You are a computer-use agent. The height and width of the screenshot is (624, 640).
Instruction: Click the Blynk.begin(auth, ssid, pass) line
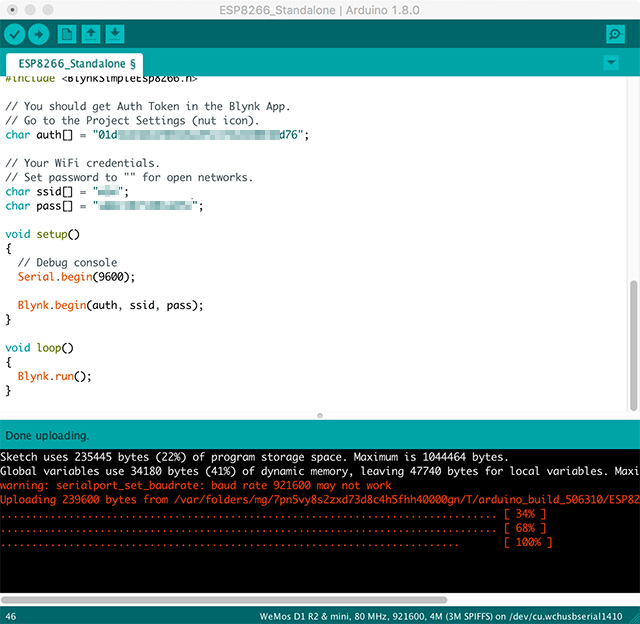(110, 304)
